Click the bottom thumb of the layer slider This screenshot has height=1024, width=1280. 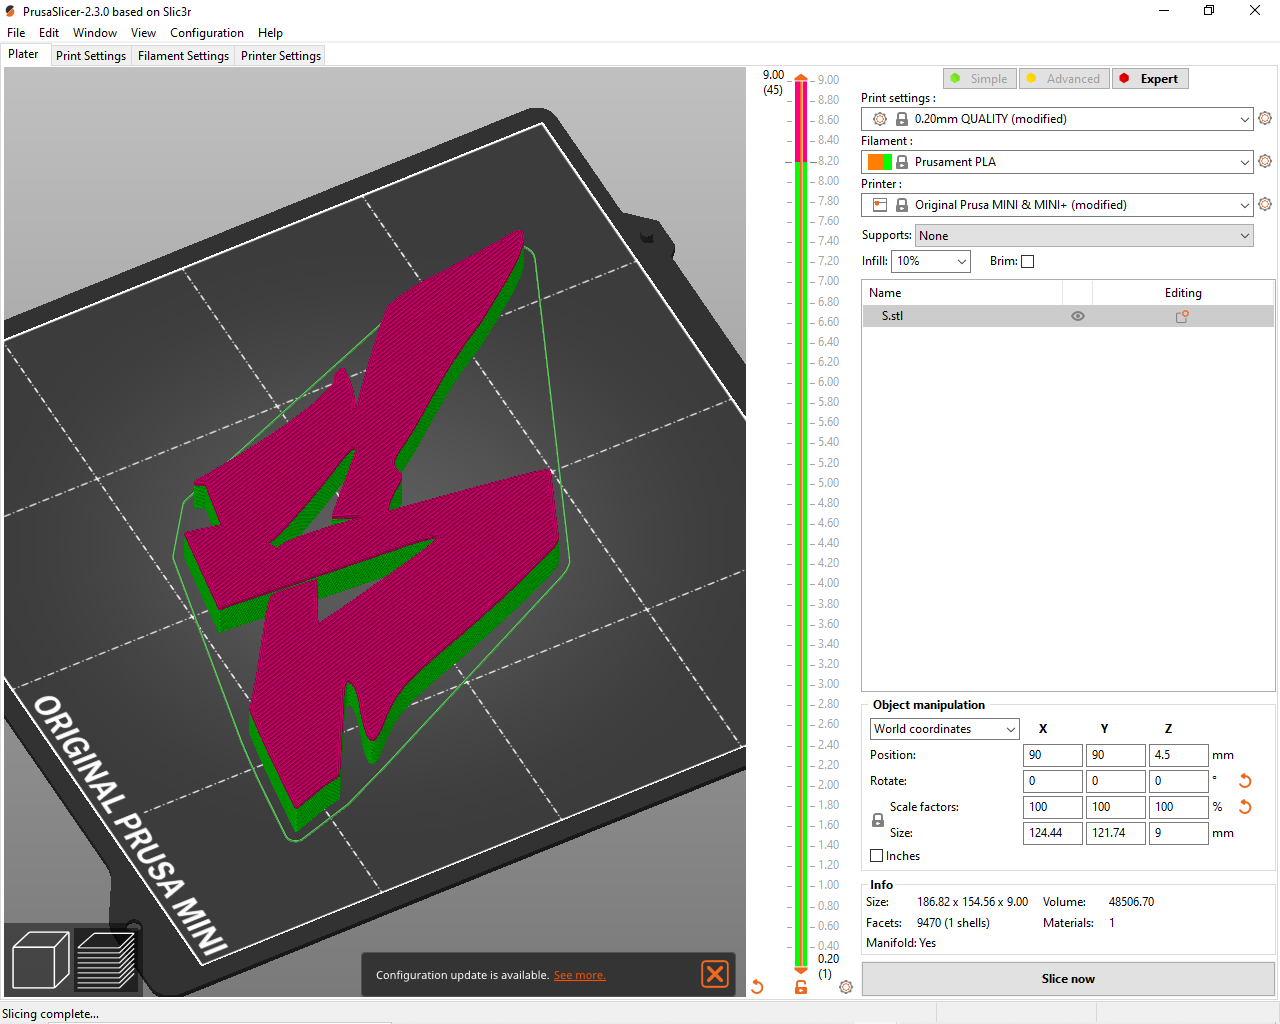coord(801,969)
